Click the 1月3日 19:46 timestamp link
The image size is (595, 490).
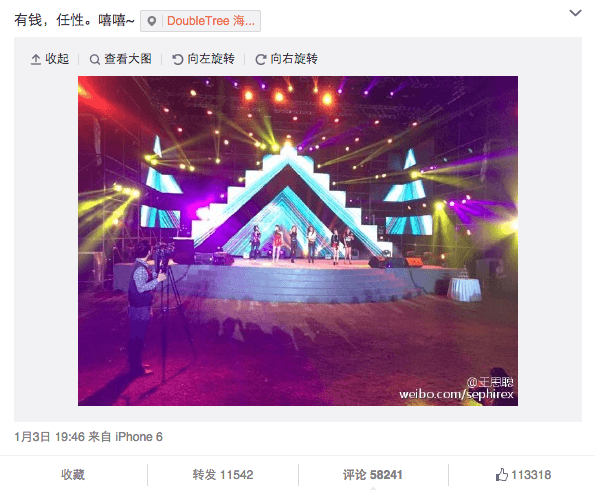click(49, 437)
